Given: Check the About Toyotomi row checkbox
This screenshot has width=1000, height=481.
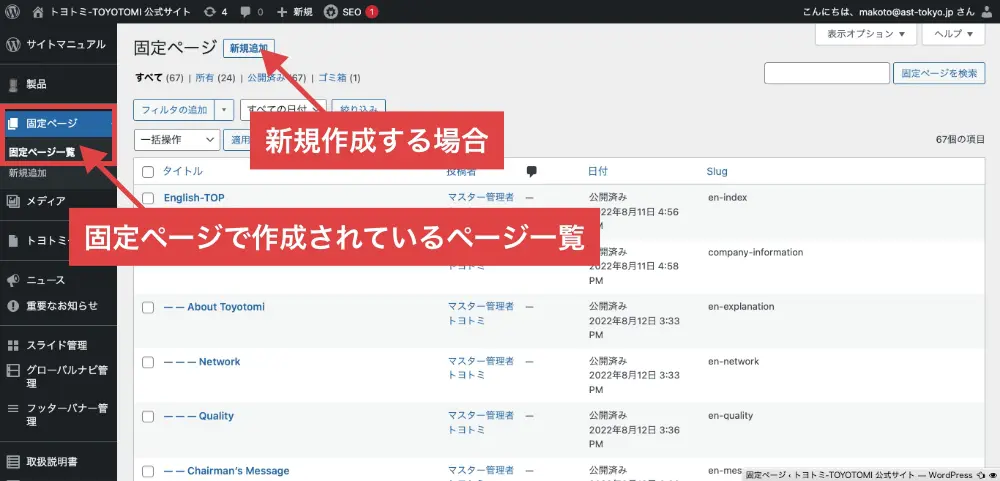Looking at the screenshot, I should click(x=148, y=307).
